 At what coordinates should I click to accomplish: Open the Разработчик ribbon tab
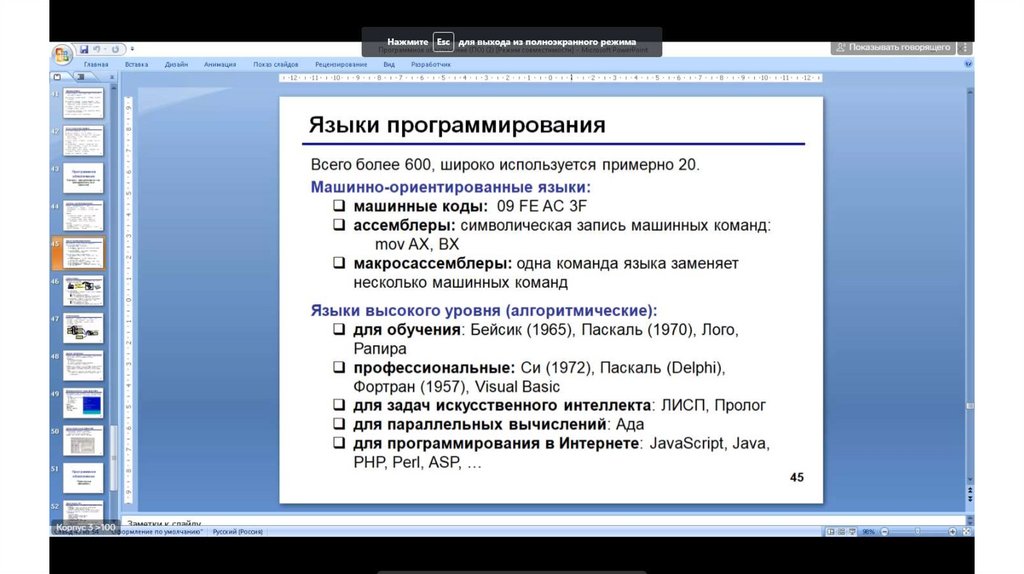[431, 65]
